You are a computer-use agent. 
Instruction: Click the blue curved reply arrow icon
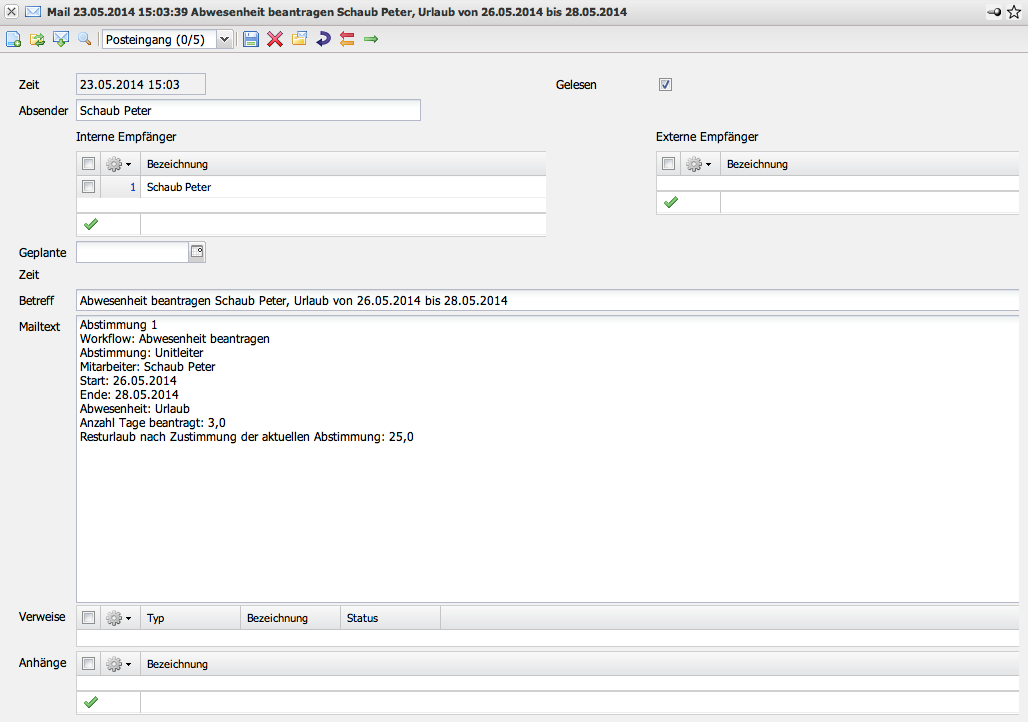tap(323, 39)
